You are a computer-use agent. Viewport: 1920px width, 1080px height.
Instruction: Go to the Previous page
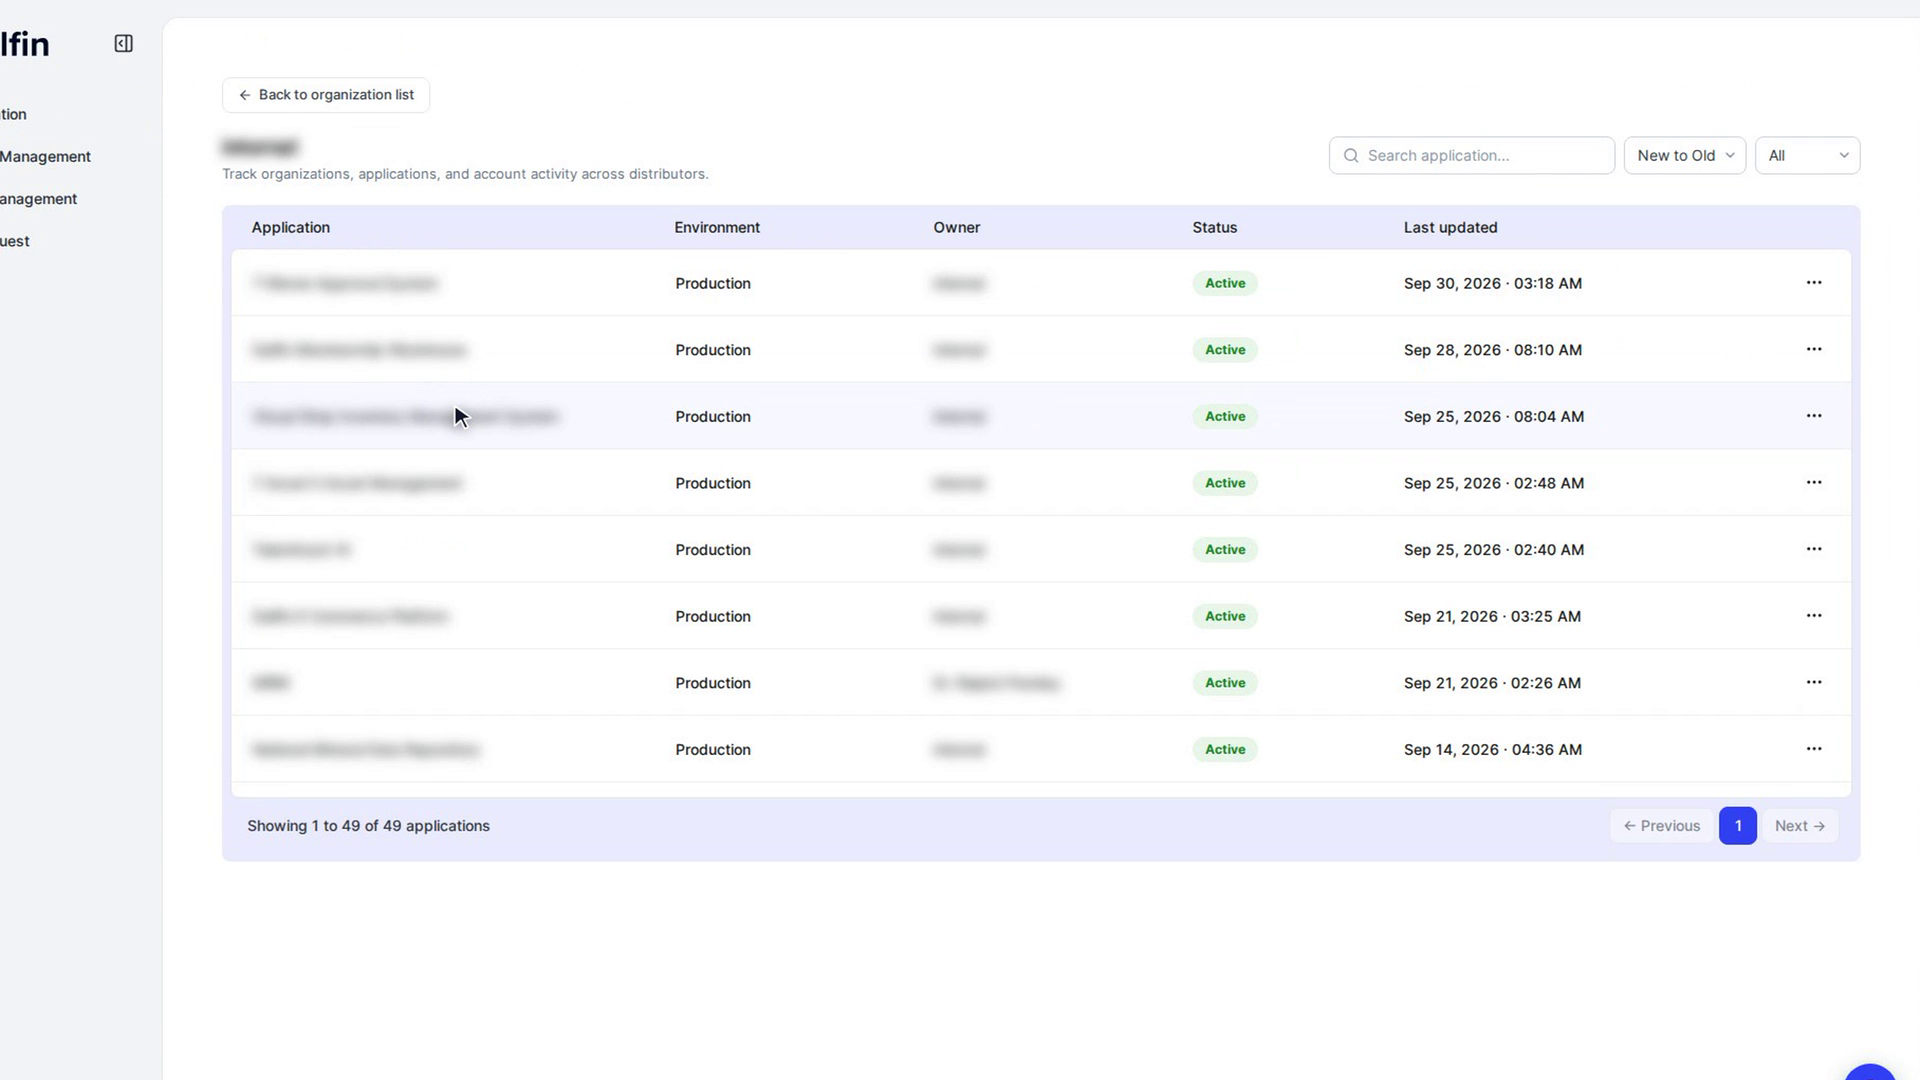1662,826
